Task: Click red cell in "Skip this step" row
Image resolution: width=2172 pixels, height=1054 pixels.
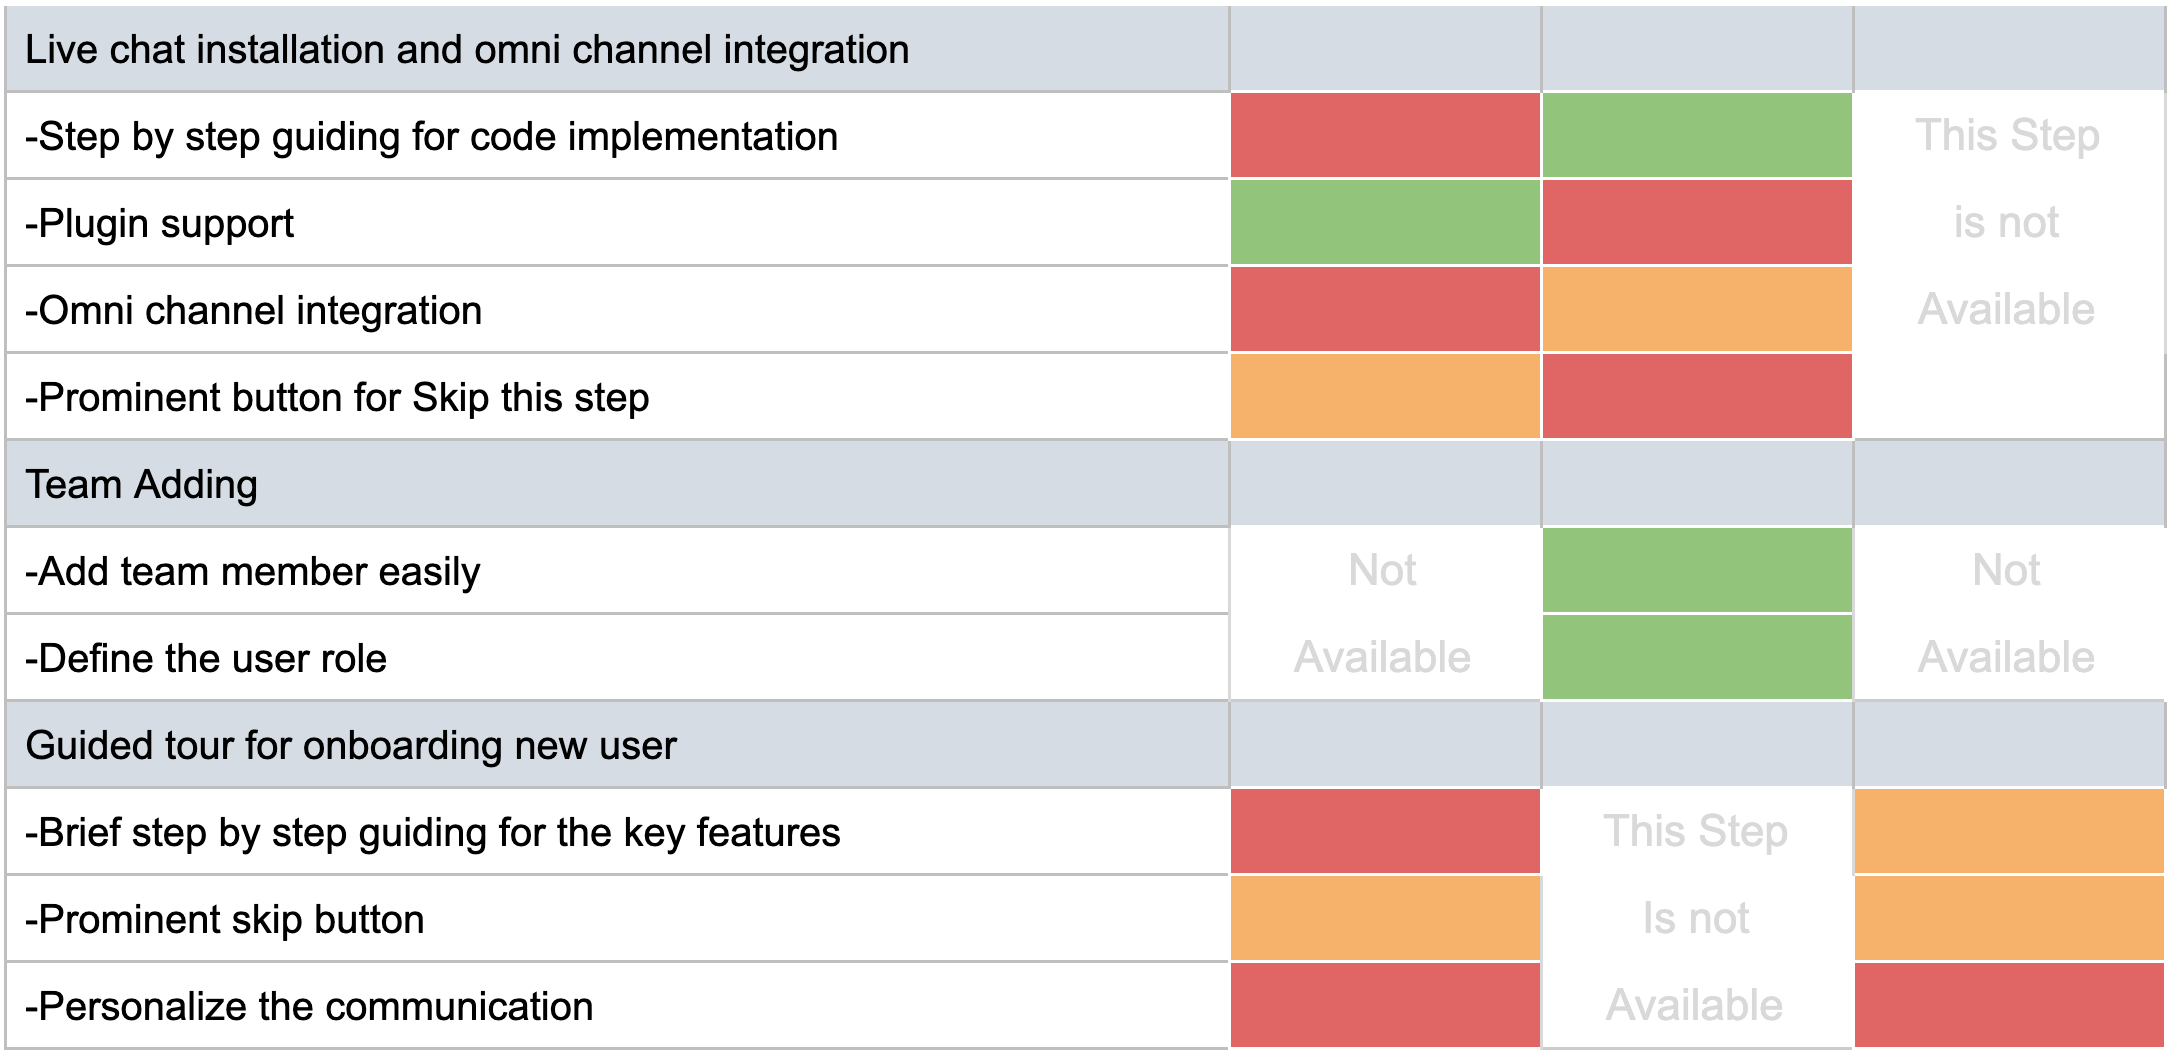Action: pos(1696,397)
